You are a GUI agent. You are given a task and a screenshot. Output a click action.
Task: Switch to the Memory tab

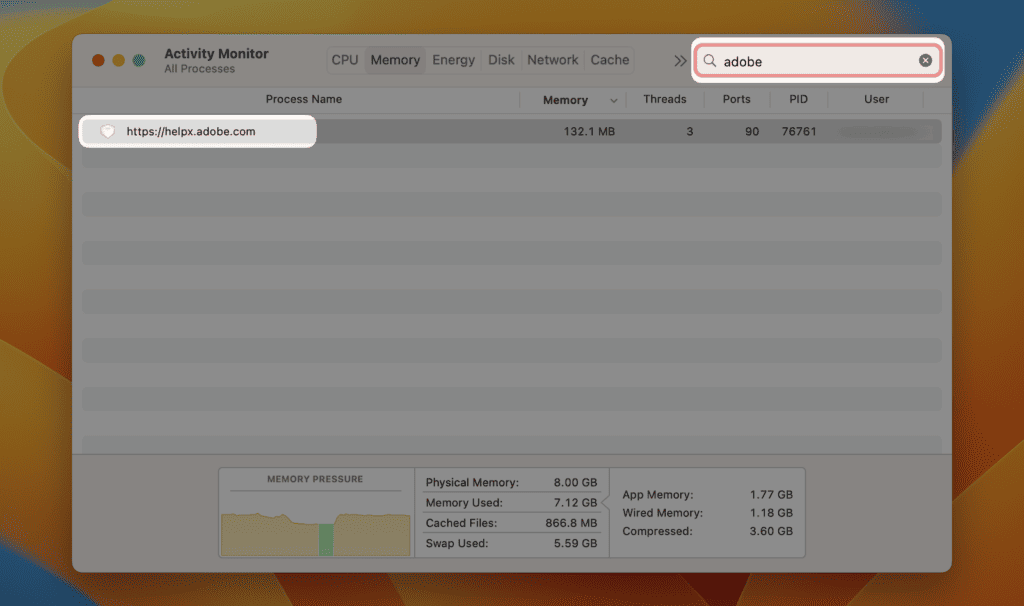[x=395, y=60]
